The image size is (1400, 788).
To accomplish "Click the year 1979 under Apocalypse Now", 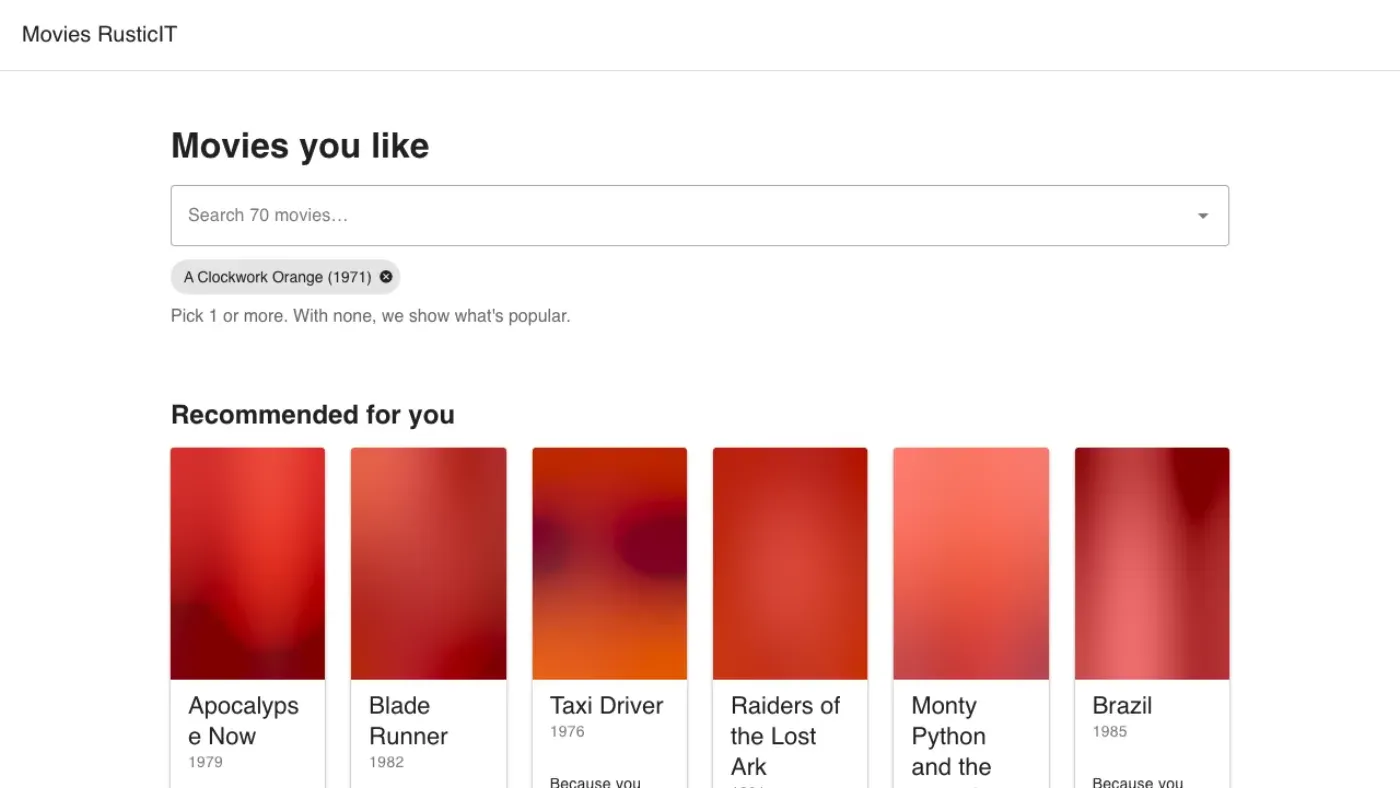I will tap(205, 762).
